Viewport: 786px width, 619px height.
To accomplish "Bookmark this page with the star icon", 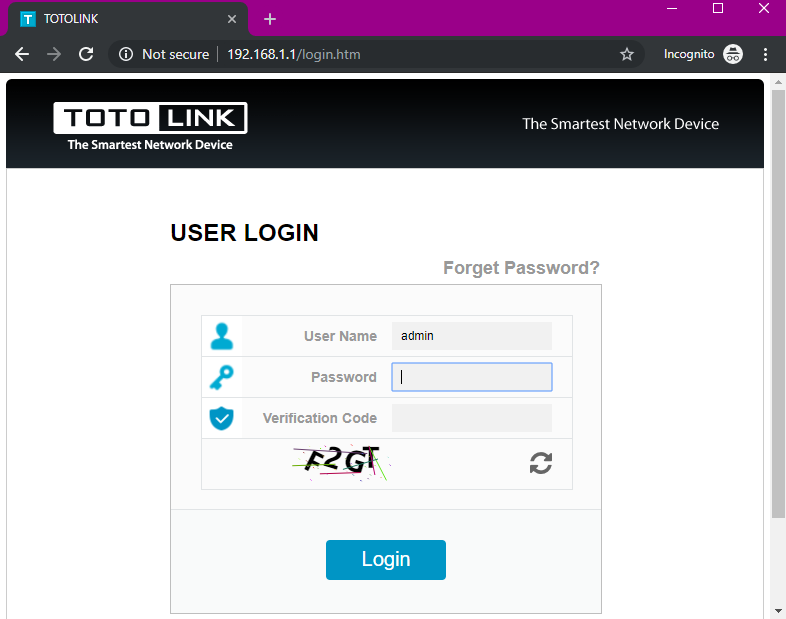I will [627, 54].
